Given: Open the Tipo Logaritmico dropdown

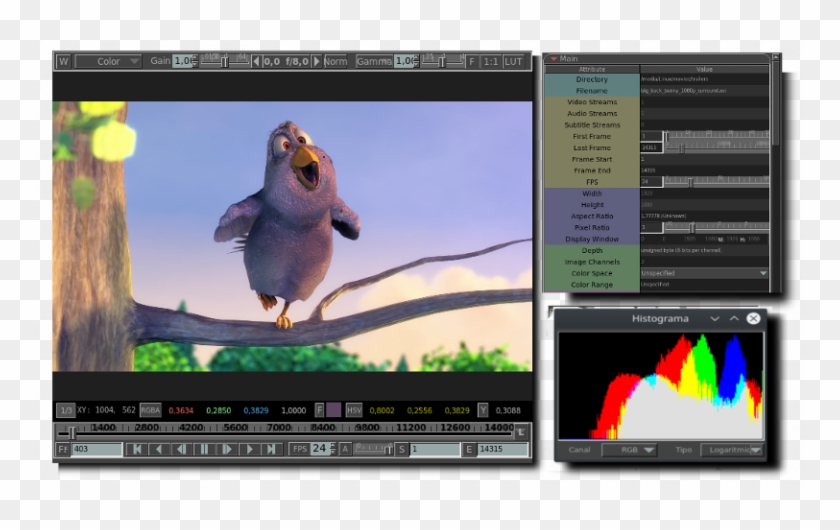Looking at the screenshot, I should pos(731,450).
